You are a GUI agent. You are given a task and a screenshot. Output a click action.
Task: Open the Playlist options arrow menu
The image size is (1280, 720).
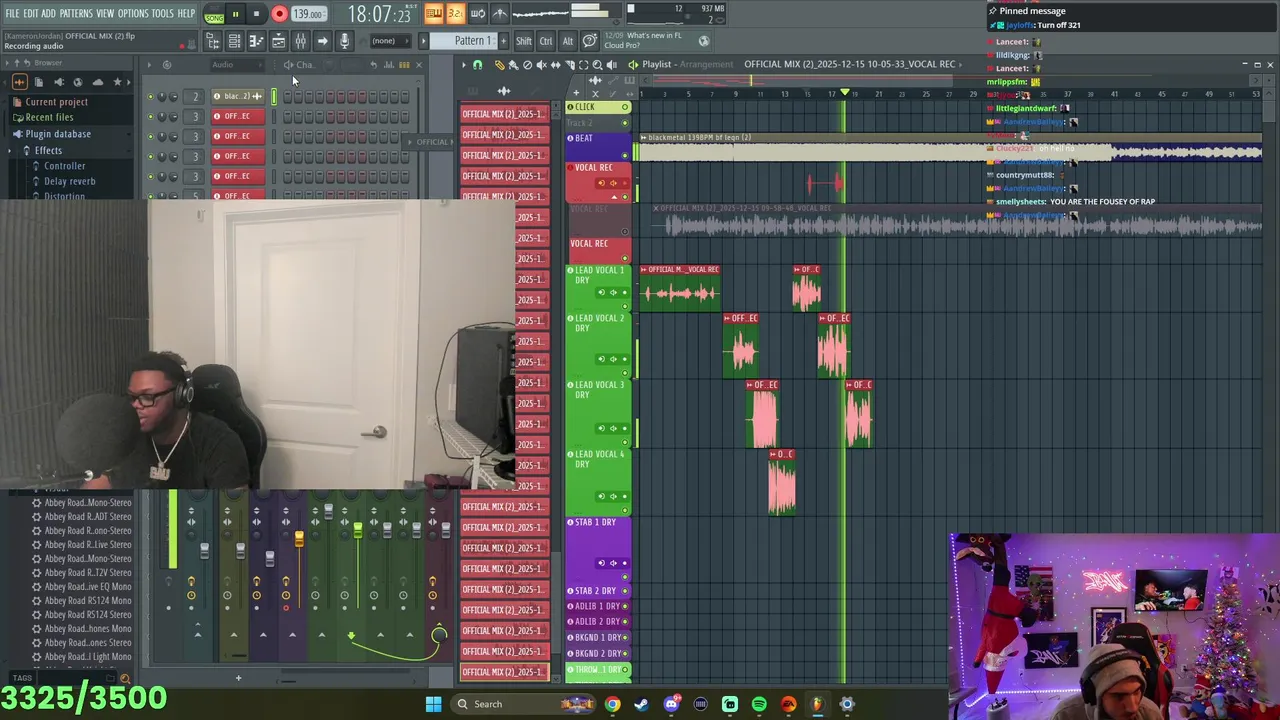coord(464,65)
